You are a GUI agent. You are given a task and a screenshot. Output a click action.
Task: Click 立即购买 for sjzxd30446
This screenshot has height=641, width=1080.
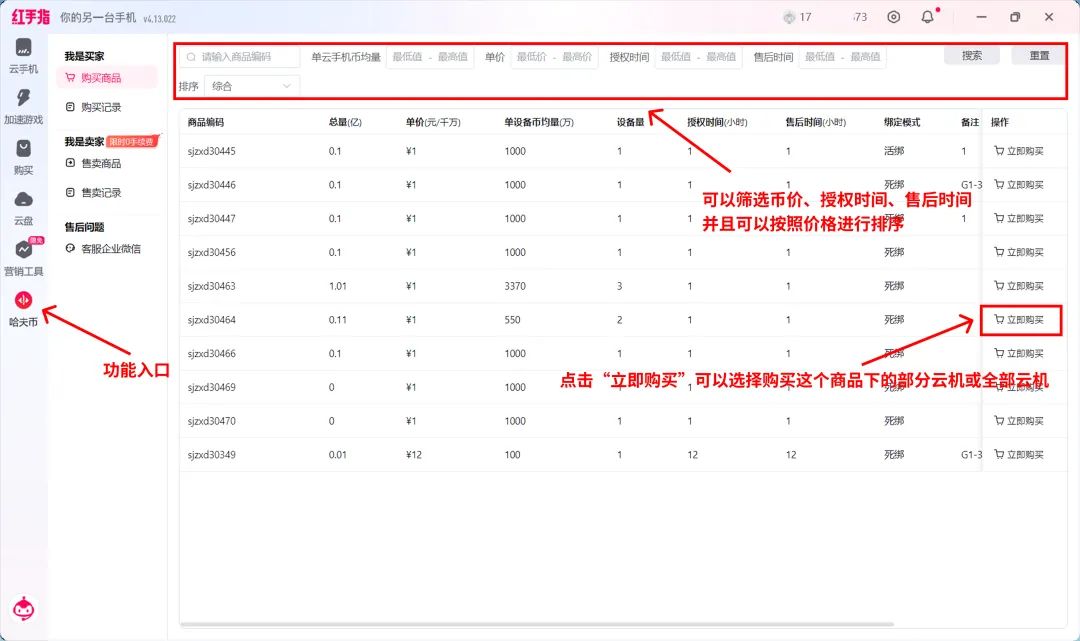(x=1019, y=185)
